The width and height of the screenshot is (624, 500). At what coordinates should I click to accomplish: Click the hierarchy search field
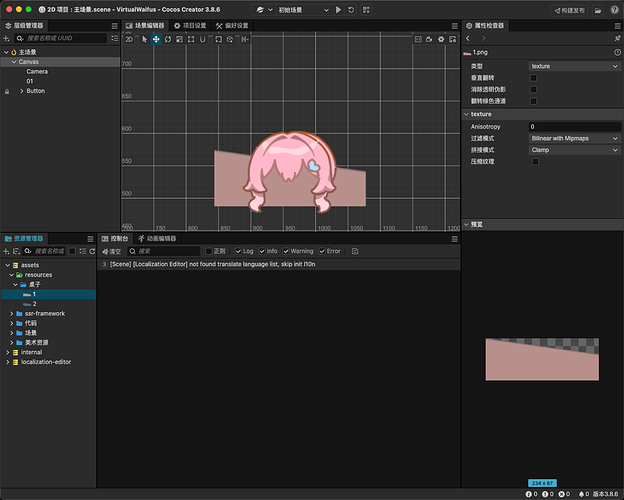[x=61, y=38]
